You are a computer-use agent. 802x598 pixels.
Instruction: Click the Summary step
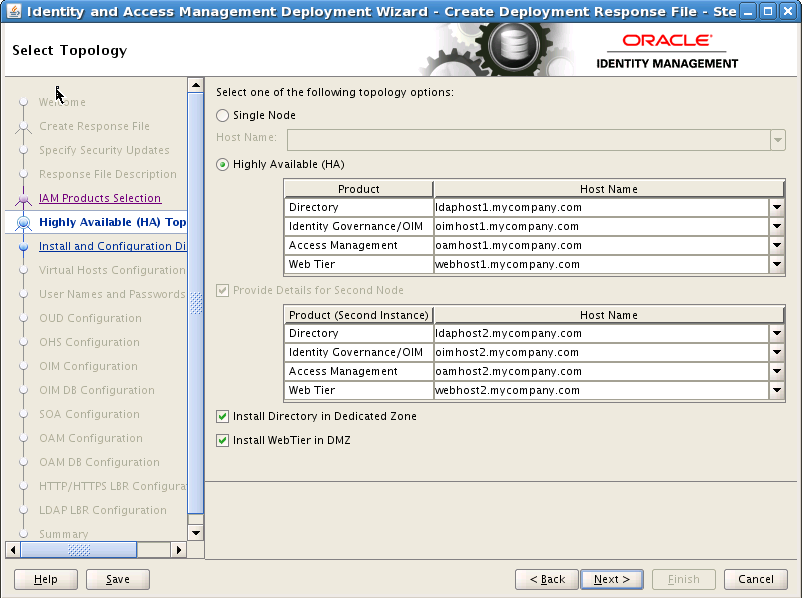coord(64,535)
